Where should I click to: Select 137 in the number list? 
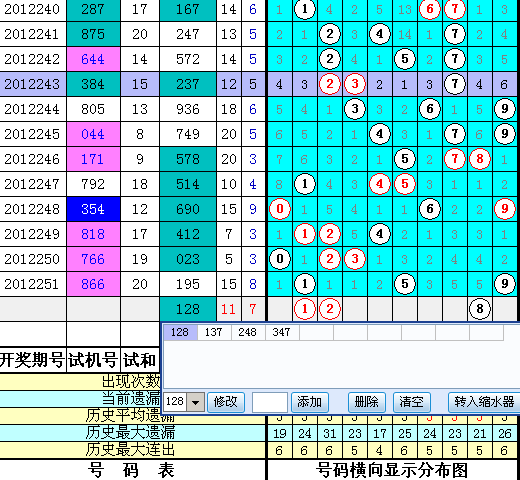214,332
